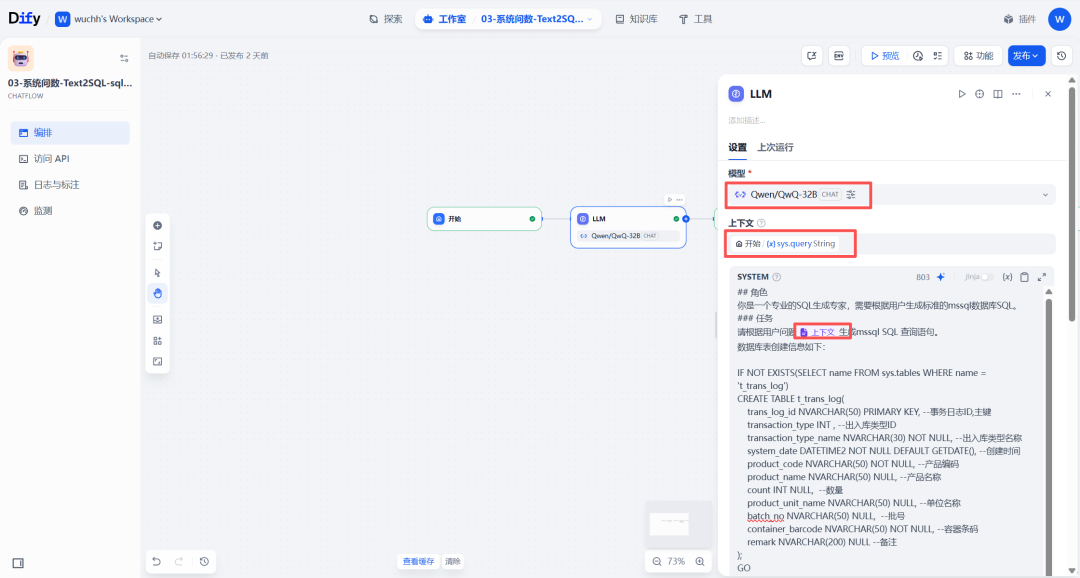Open the 探索 (Explore) tab

(x=386, y=19)
